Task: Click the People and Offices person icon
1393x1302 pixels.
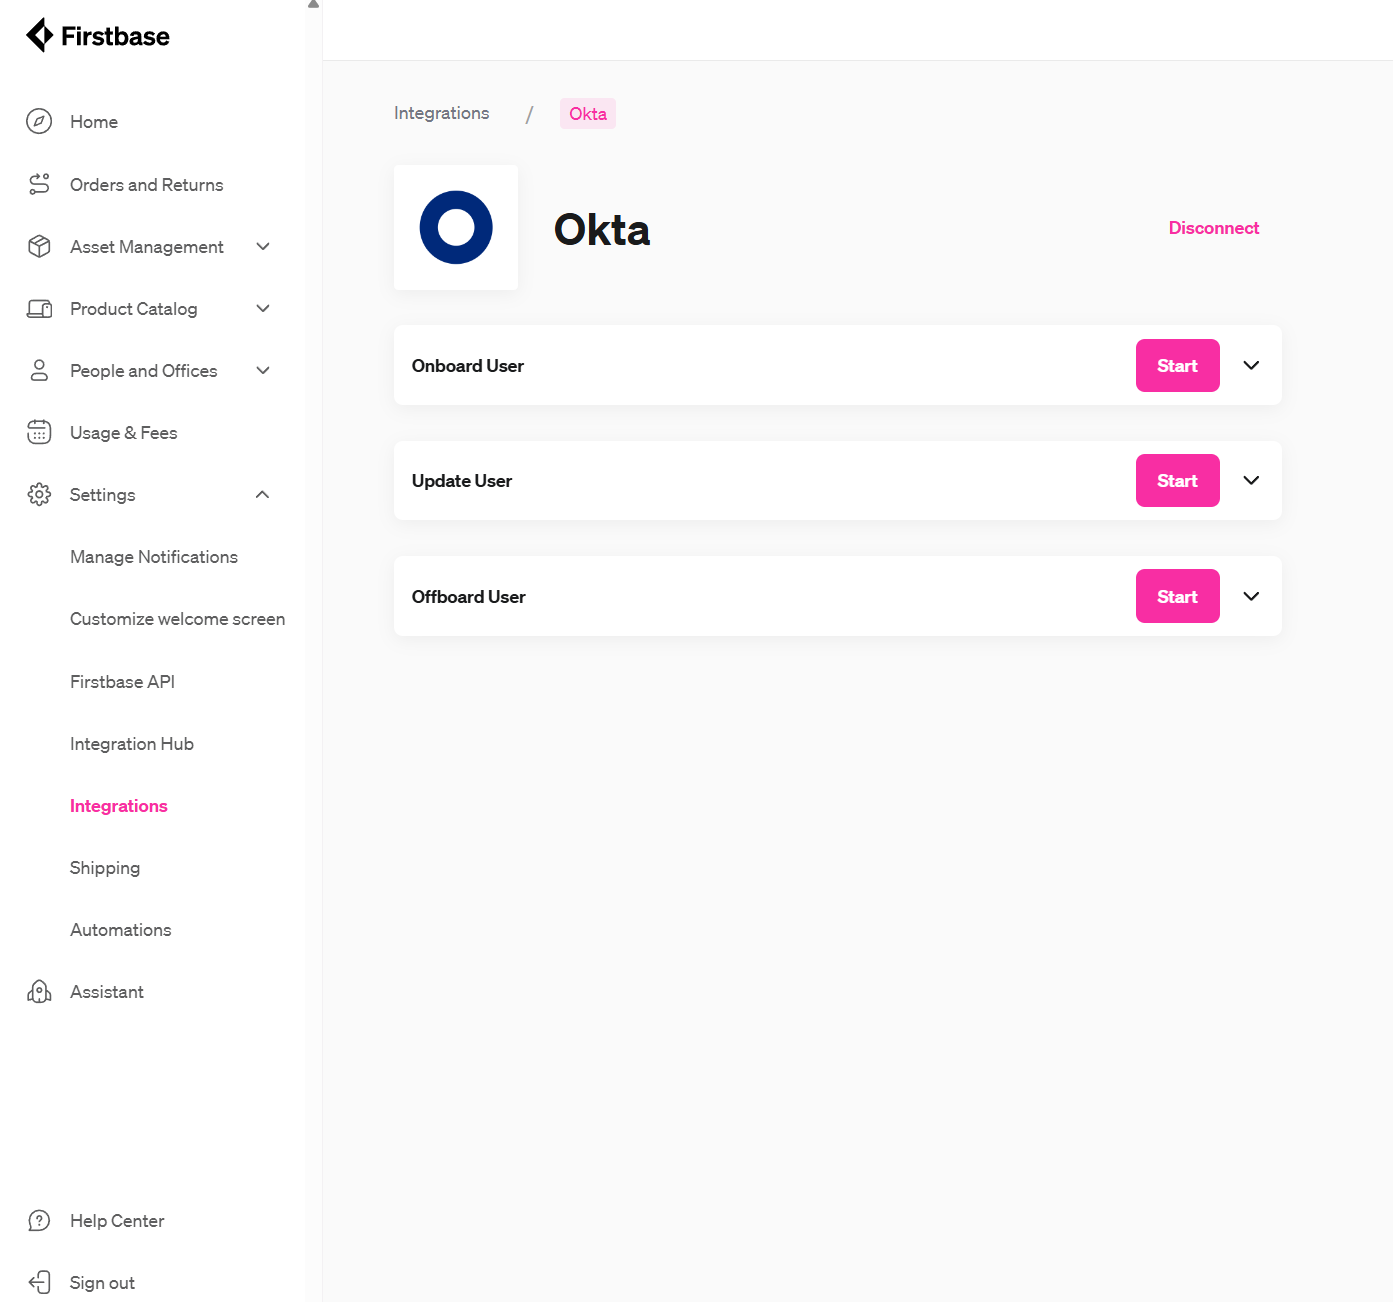Action: click(39, 371)
